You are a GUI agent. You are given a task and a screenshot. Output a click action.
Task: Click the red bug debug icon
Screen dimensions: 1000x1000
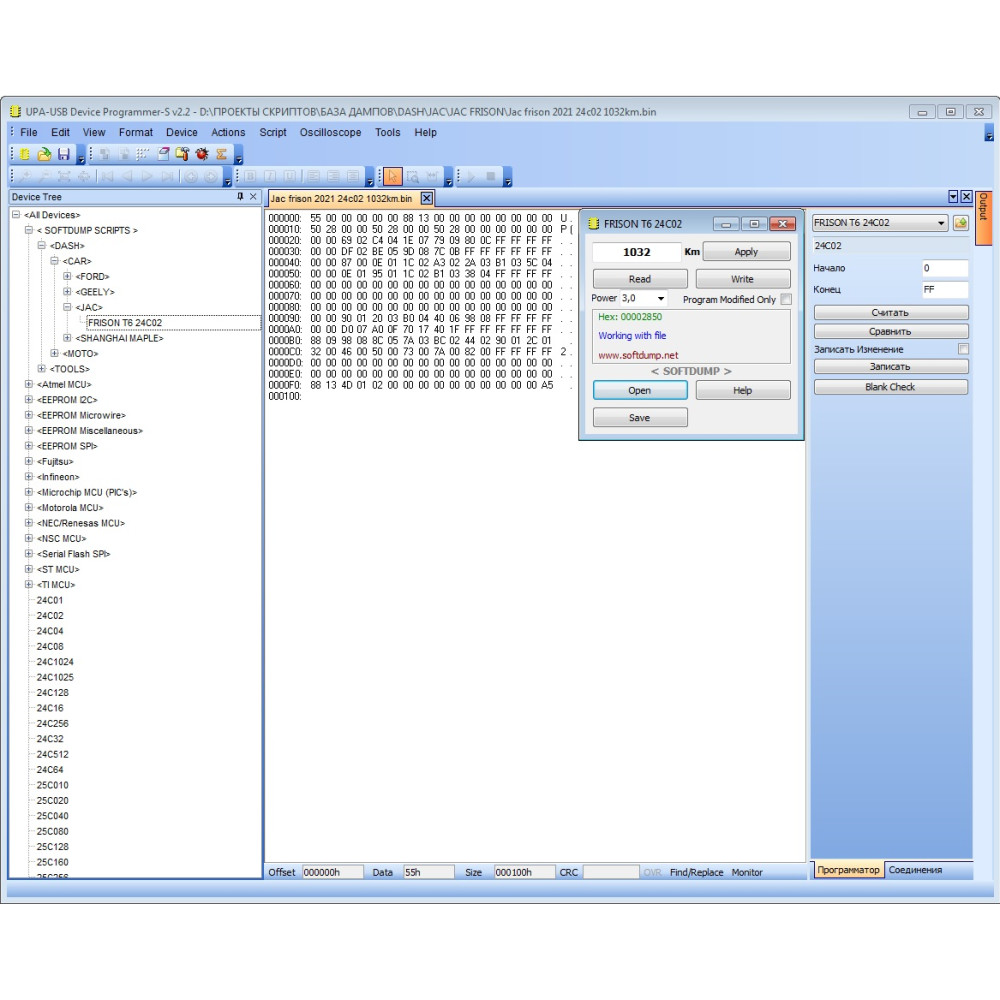pyautogui.click(x=202, y=154)
